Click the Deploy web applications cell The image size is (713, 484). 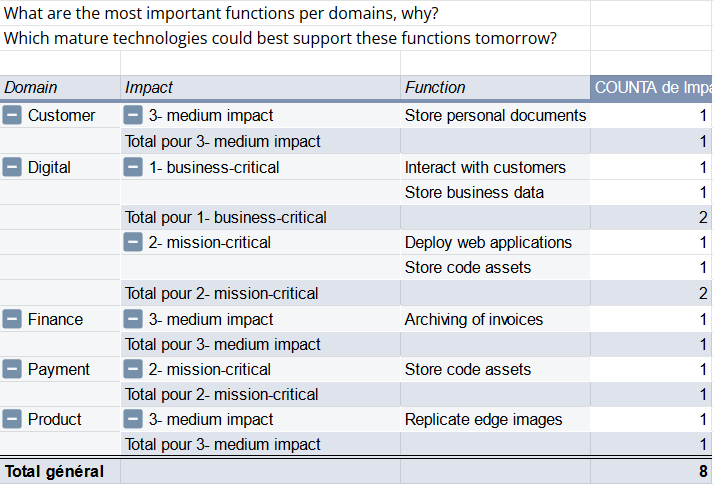click(x=495, y=242)
